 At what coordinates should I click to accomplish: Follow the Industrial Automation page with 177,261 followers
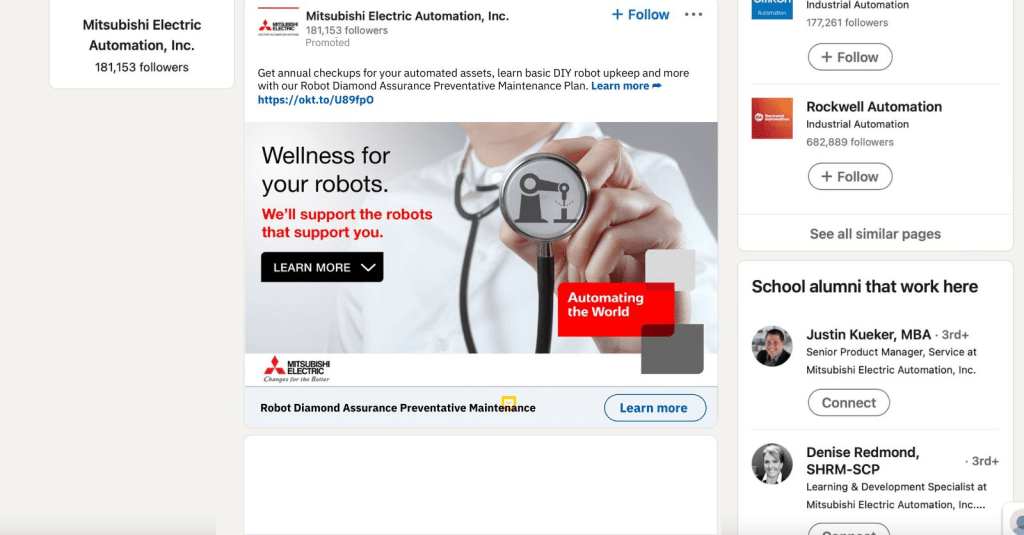pos(850,57)
